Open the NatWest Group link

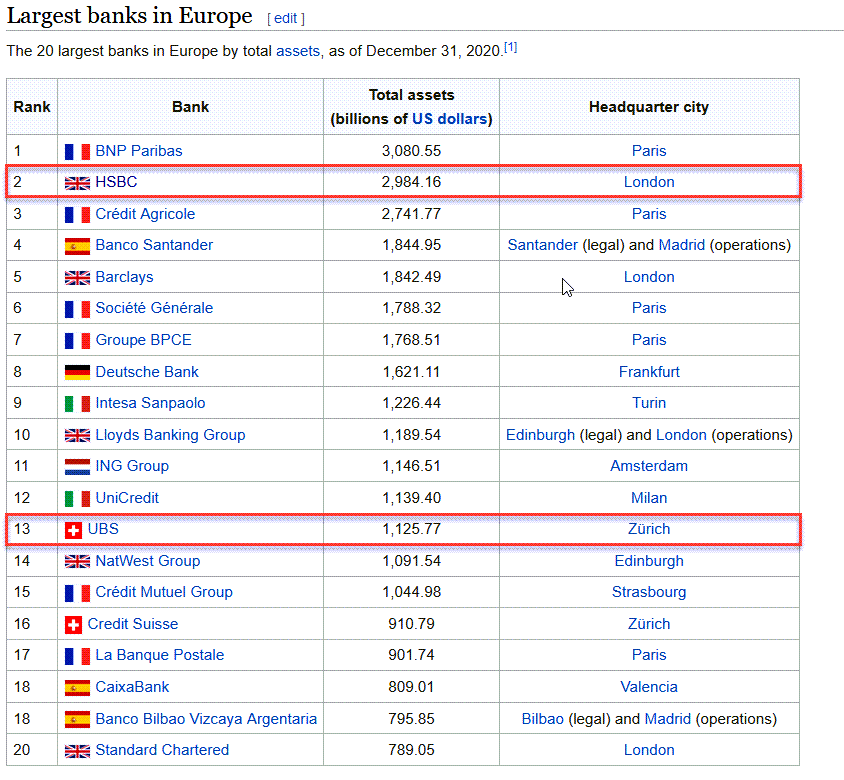(x=147, y=561)
